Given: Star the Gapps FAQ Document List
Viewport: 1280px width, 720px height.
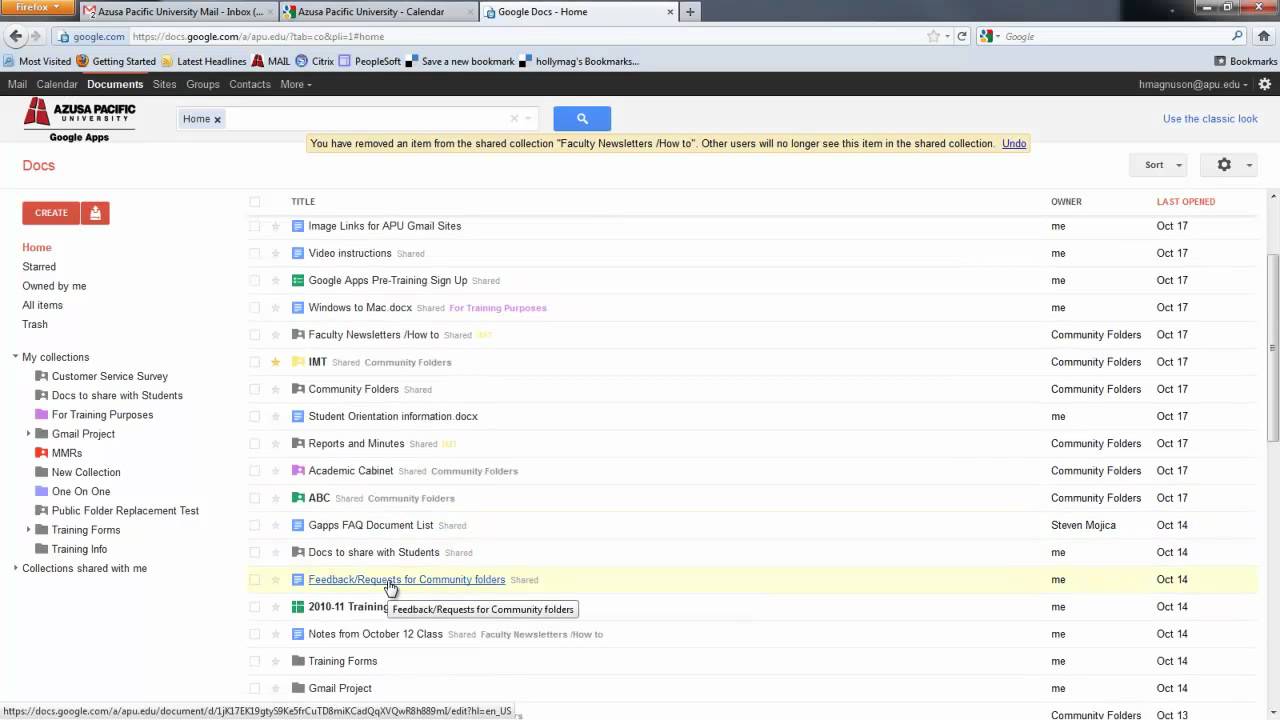Looking at the screenshot, I should (276, 525).
